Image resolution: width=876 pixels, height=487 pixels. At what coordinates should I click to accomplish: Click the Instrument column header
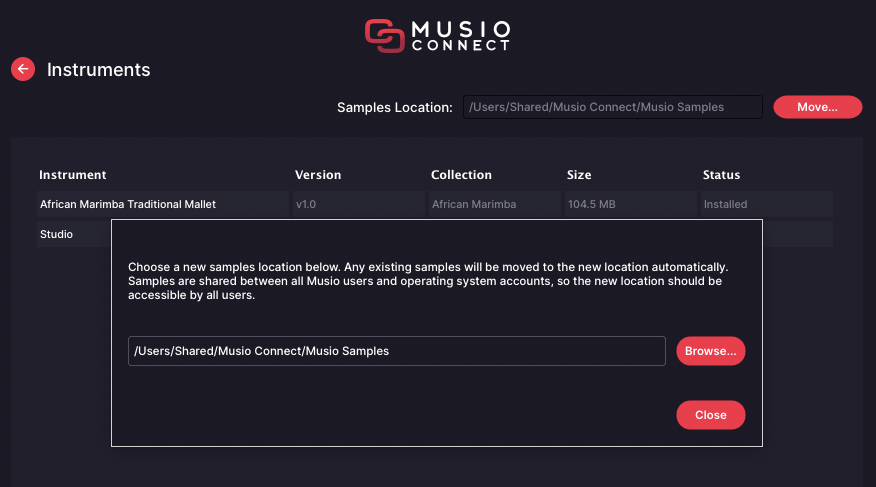click(73, 175)
